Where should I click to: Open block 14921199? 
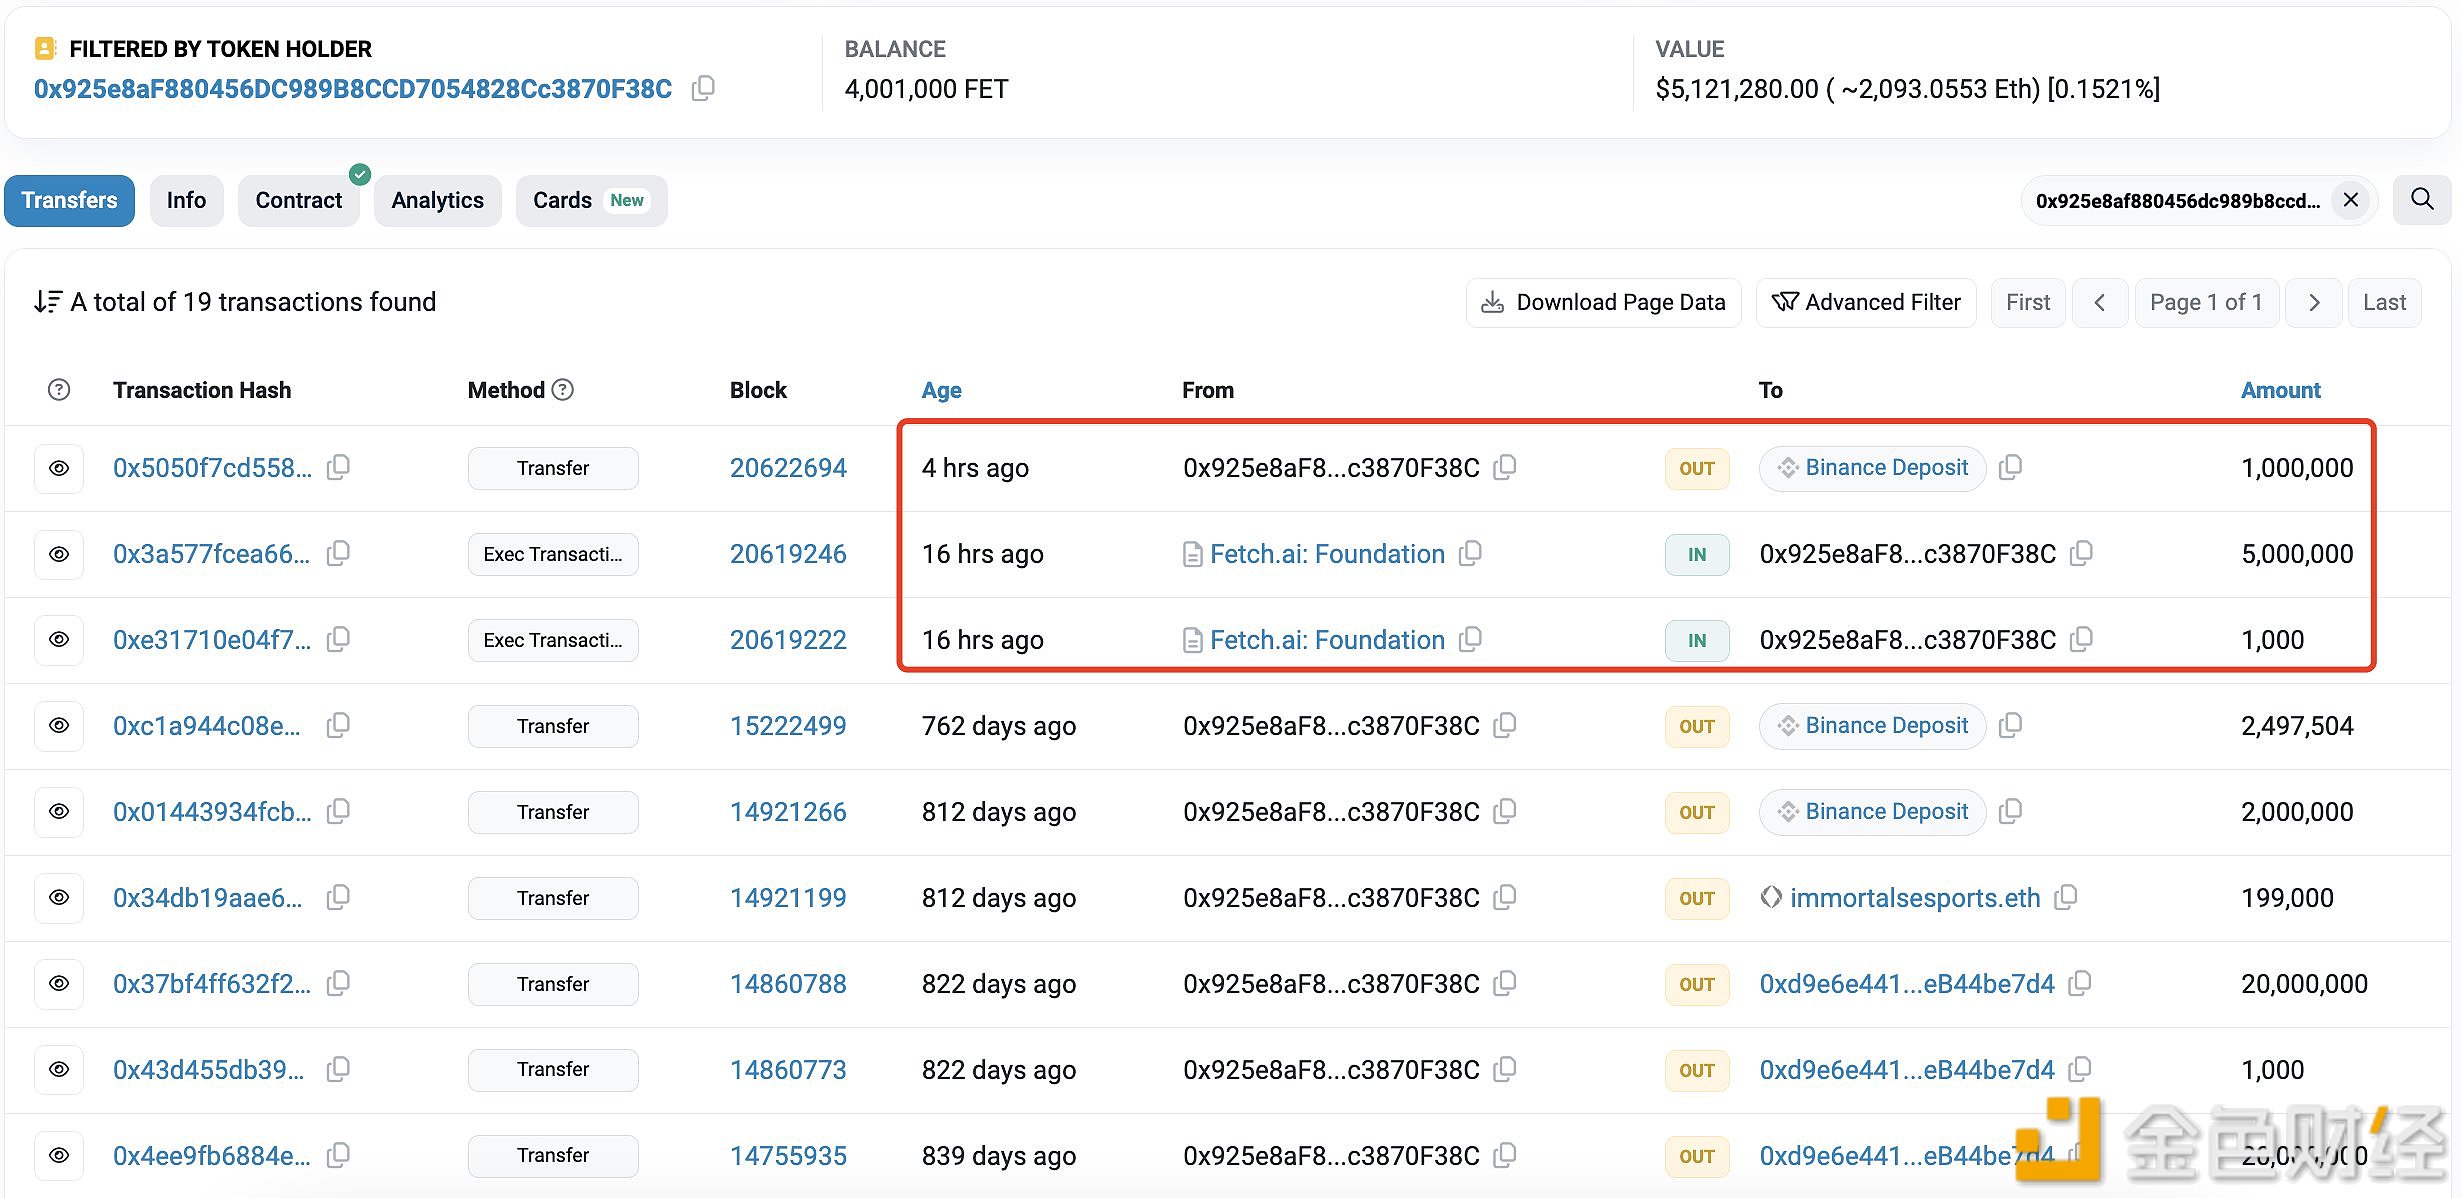click(x=788, y=898)
